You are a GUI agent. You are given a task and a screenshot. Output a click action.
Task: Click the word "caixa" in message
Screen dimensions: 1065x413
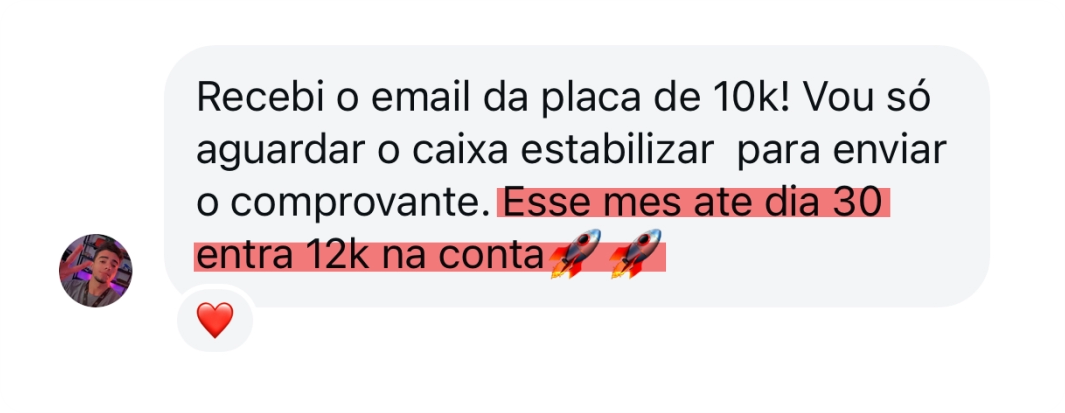460,151
